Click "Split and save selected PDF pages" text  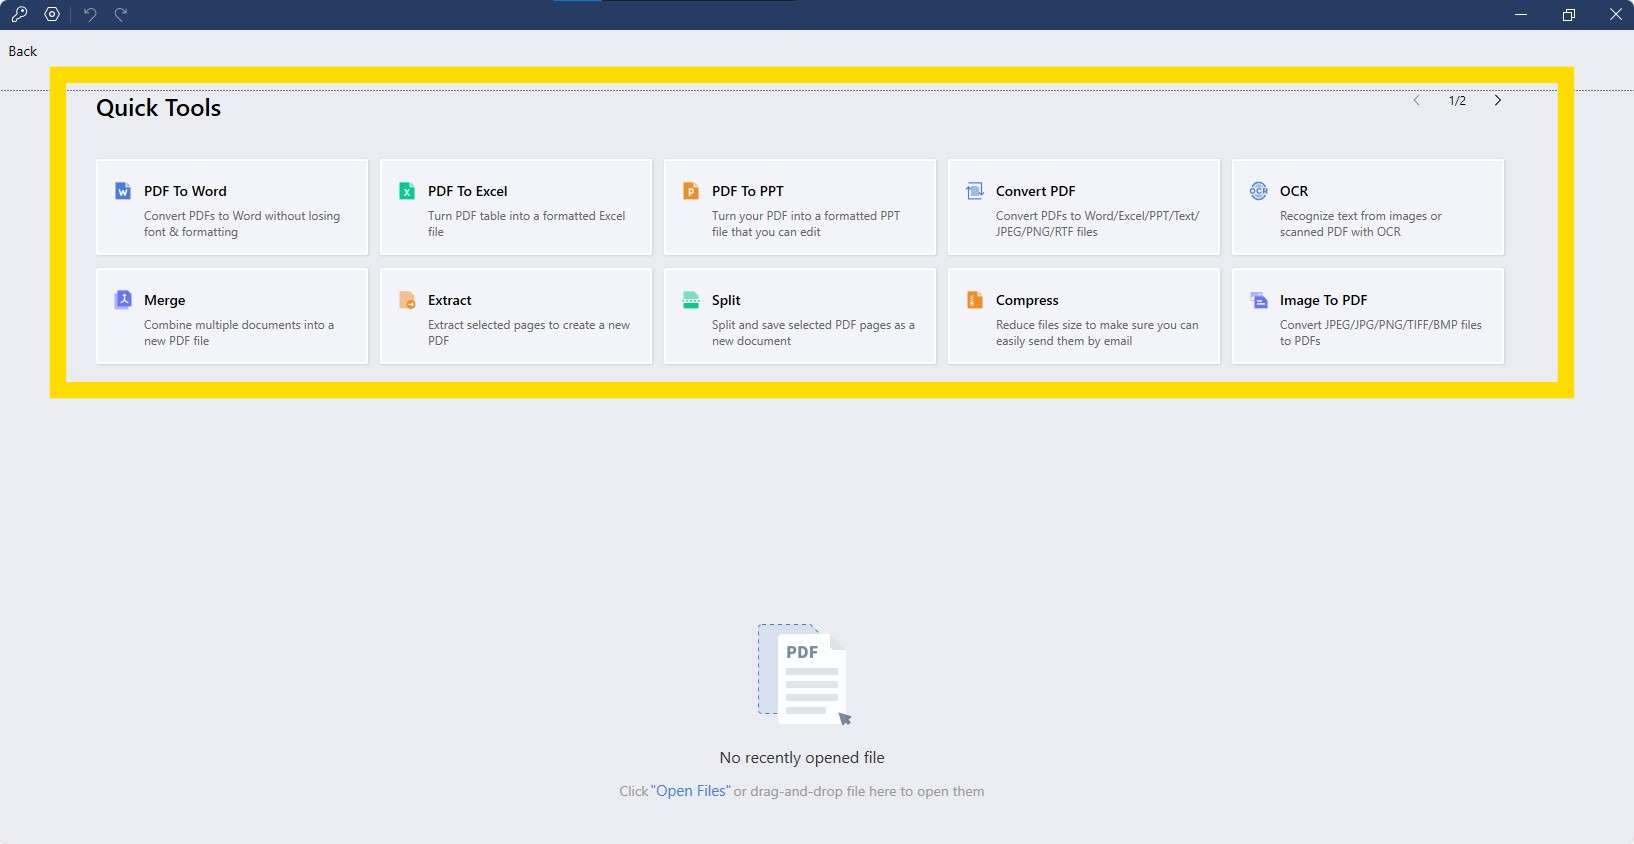click(802, 325)
